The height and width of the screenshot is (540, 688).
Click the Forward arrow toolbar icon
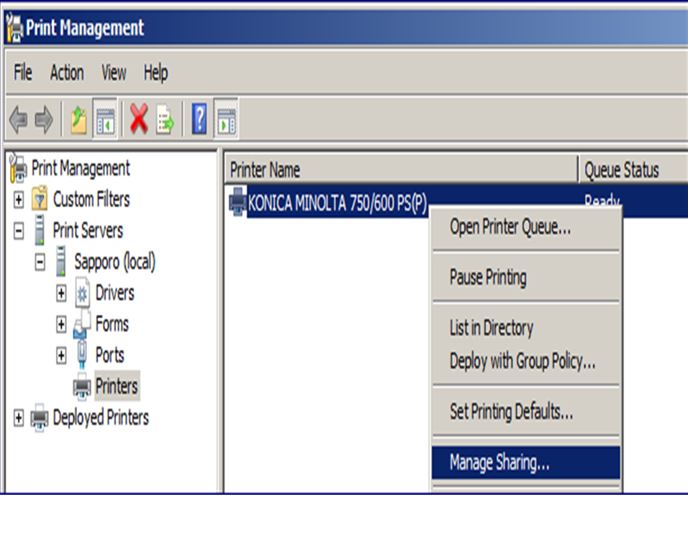pos(43,121)
